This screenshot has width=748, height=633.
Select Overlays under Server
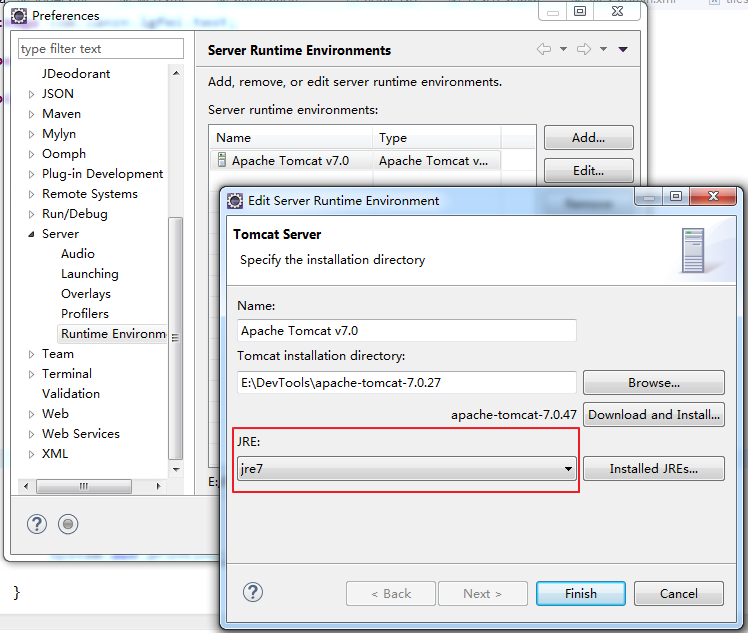click(86, 294)
